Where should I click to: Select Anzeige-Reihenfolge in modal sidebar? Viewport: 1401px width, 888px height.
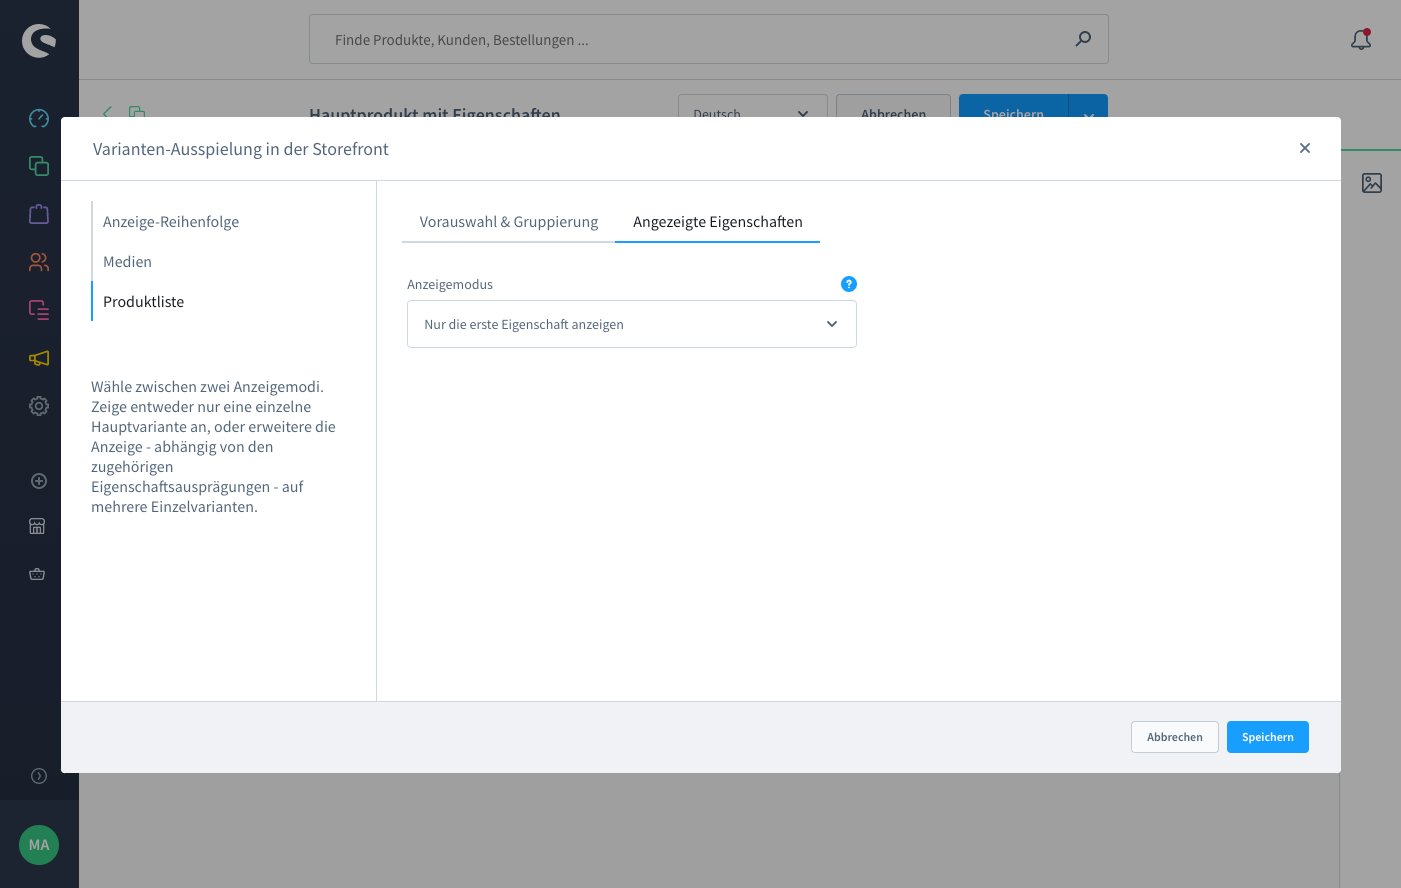coord(171,222)
